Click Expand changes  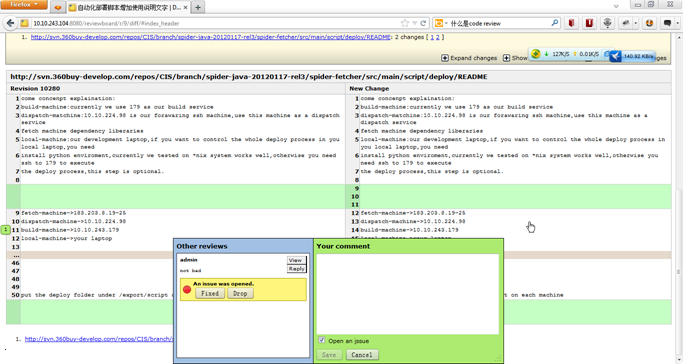(x=469, y=58)
